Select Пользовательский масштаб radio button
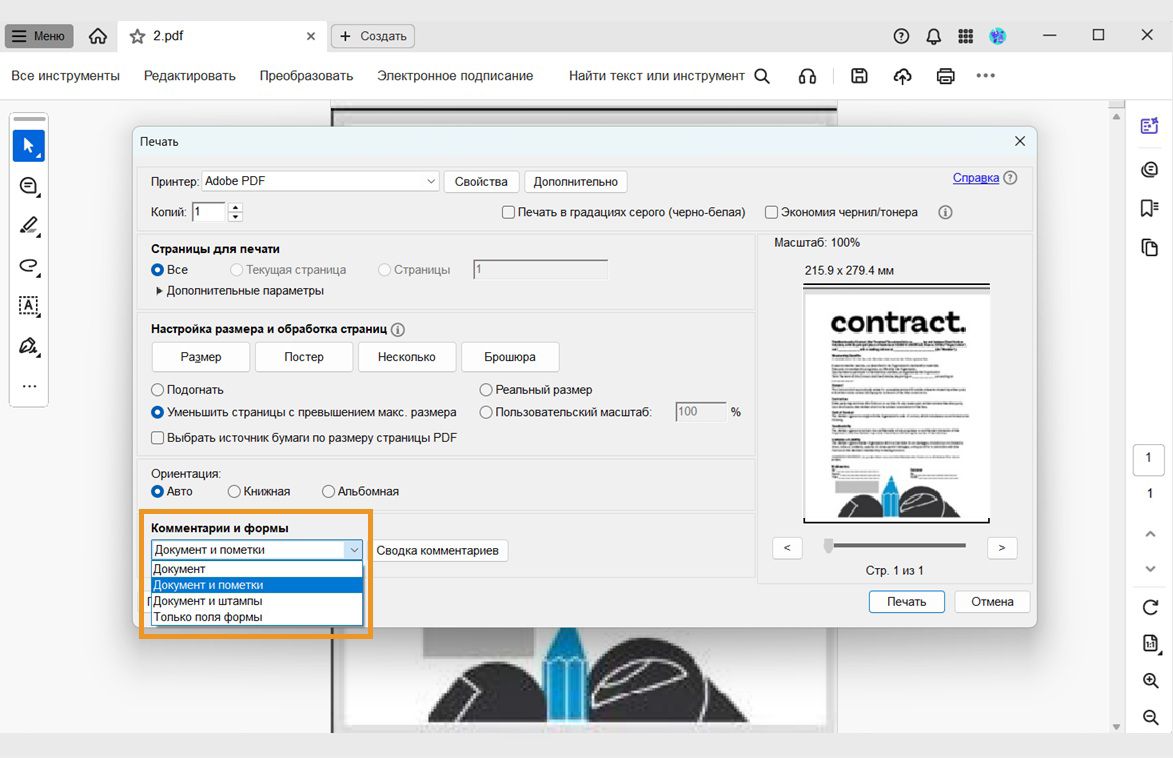Screen dimensions: 1173x758 click(486, 412)
